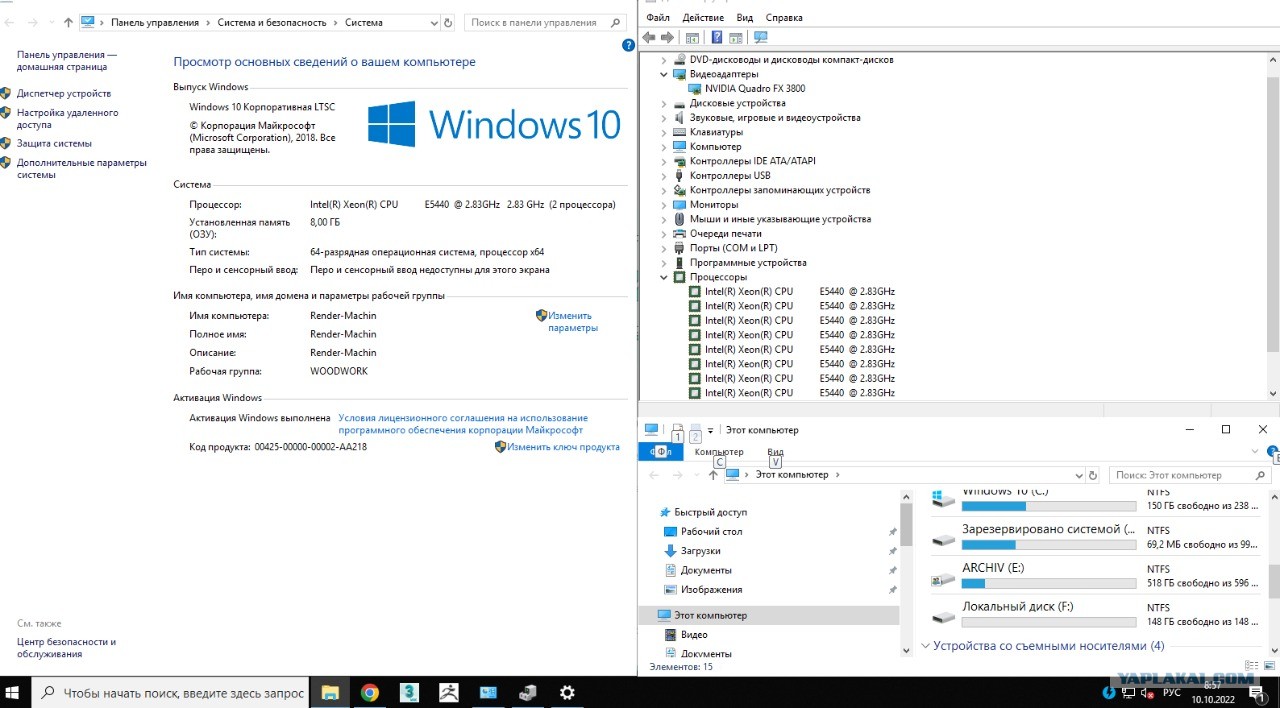The height and width of the screenshot is (708, 1280).
Task: Collapse Устройства со съемными носителями group
Action: 925,646
